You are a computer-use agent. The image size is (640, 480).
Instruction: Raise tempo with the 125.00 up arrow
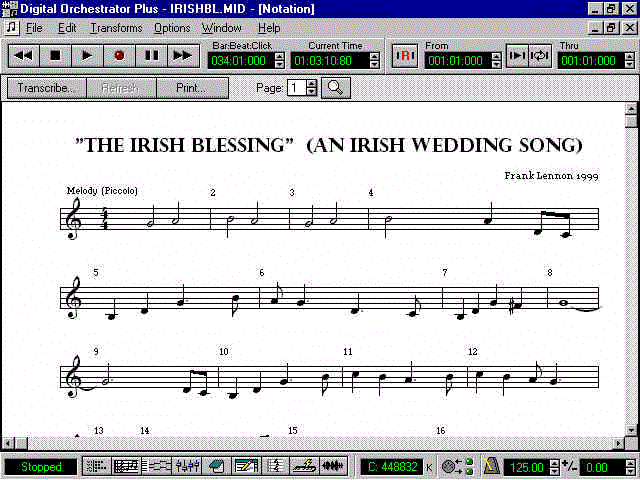coord(554,463)
